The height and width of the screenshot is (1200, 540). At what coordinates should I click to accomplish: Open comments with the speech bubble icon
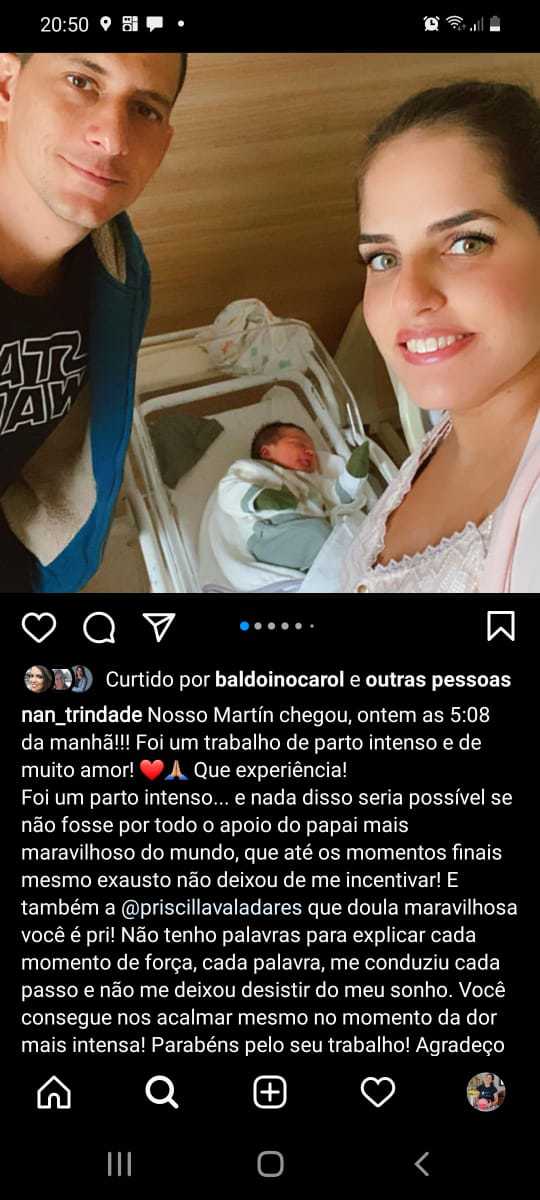pyautogui.click(x=99, y=627)
